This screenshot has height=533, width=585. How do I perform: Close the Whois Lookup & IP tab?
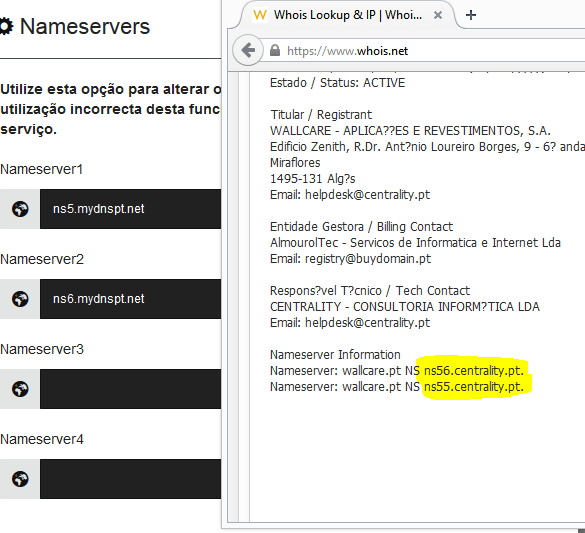438,15
